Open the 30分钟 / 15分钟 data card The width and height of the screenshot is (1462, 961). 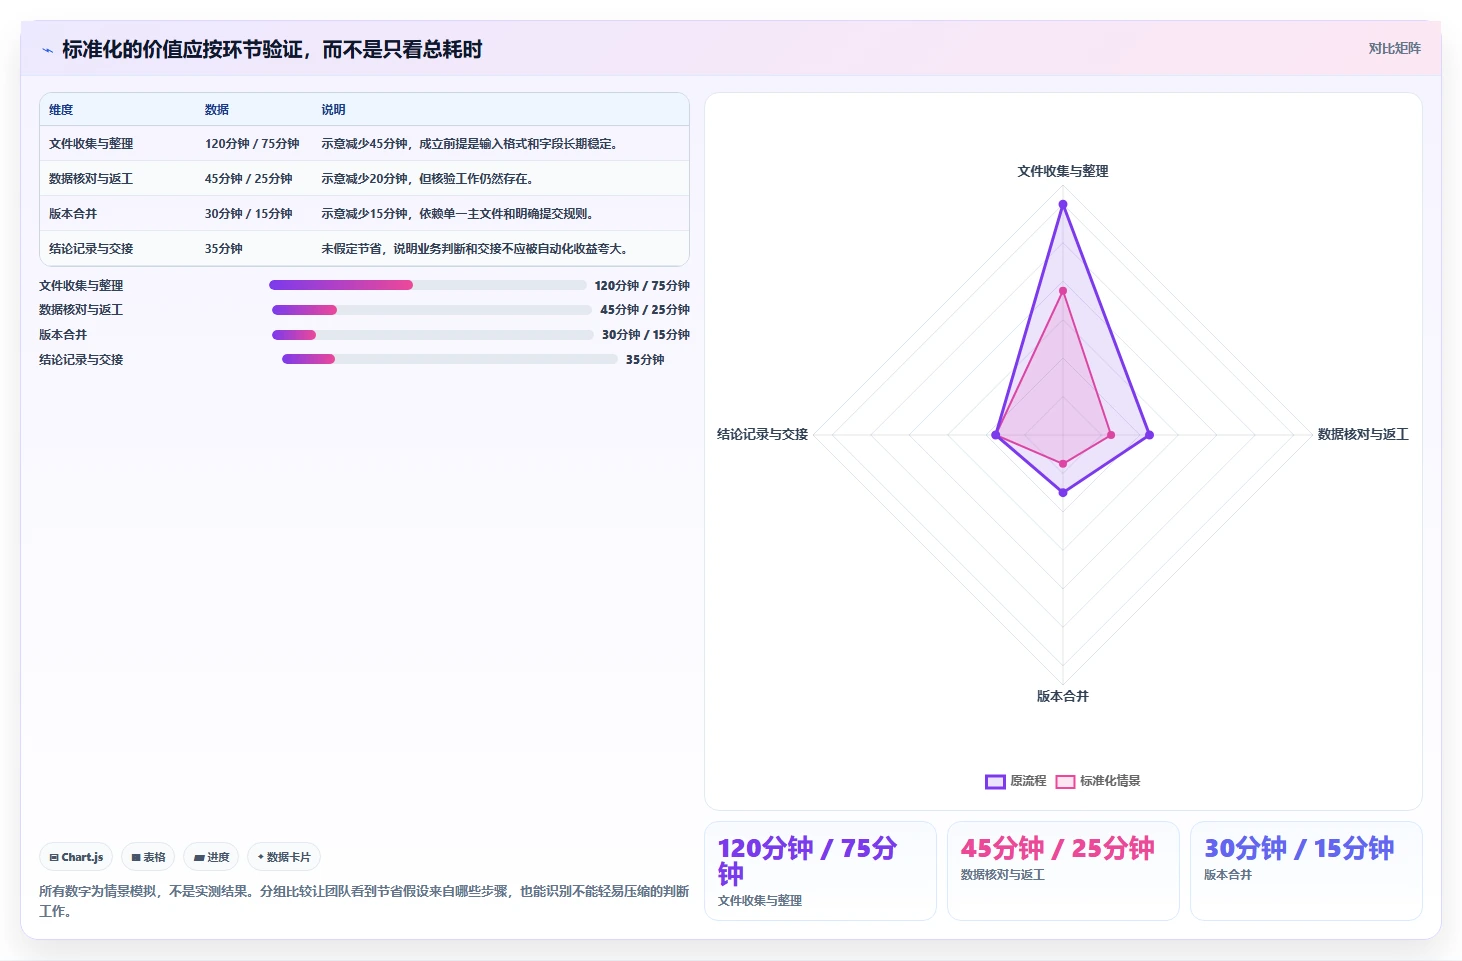(1306, 871)
